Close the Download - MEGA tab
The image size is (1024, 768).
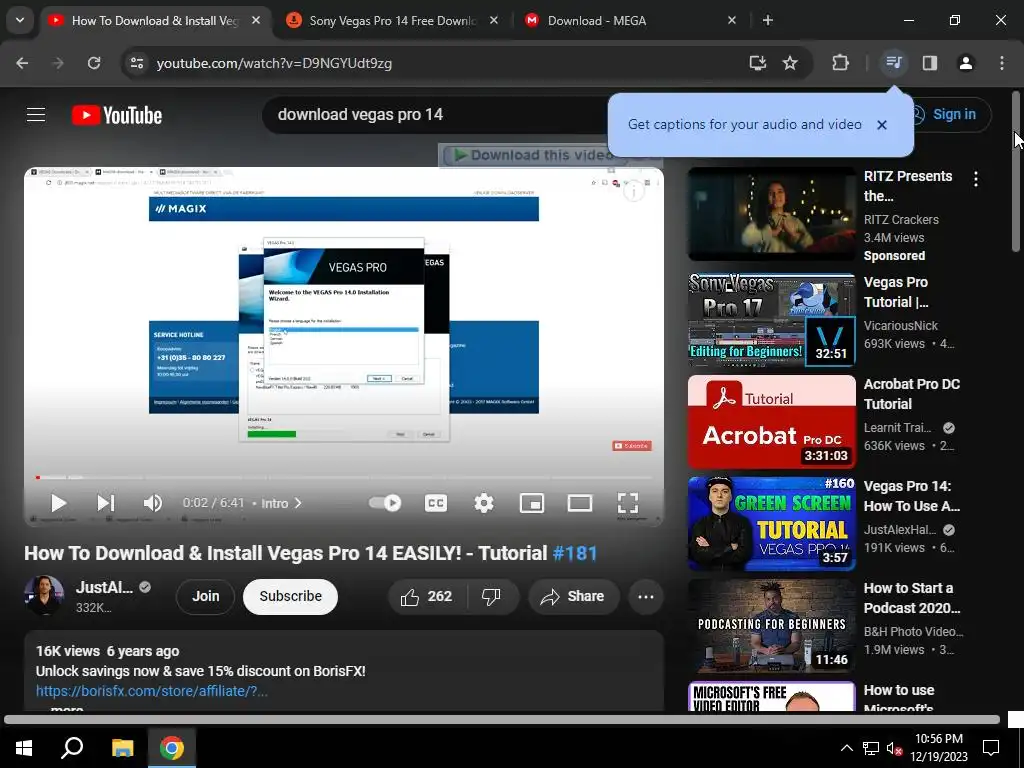(731, 20)
